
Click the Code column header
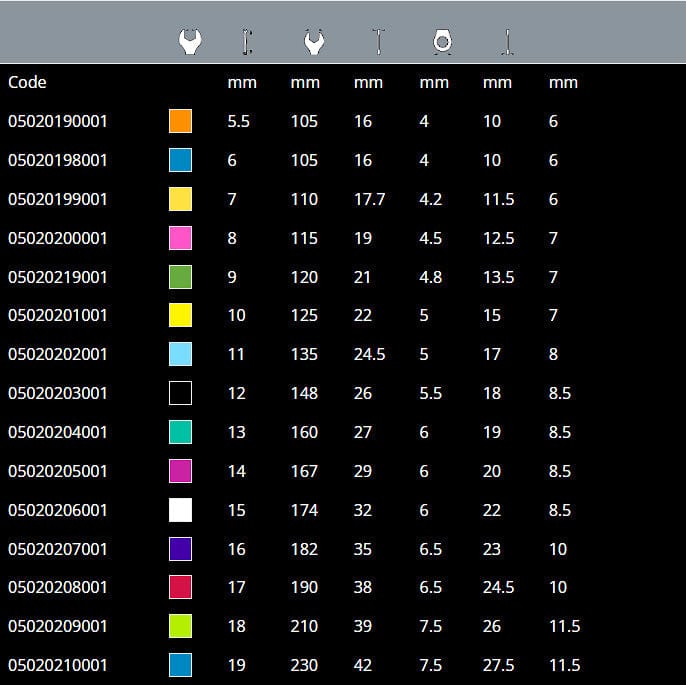tap(27, 82)
